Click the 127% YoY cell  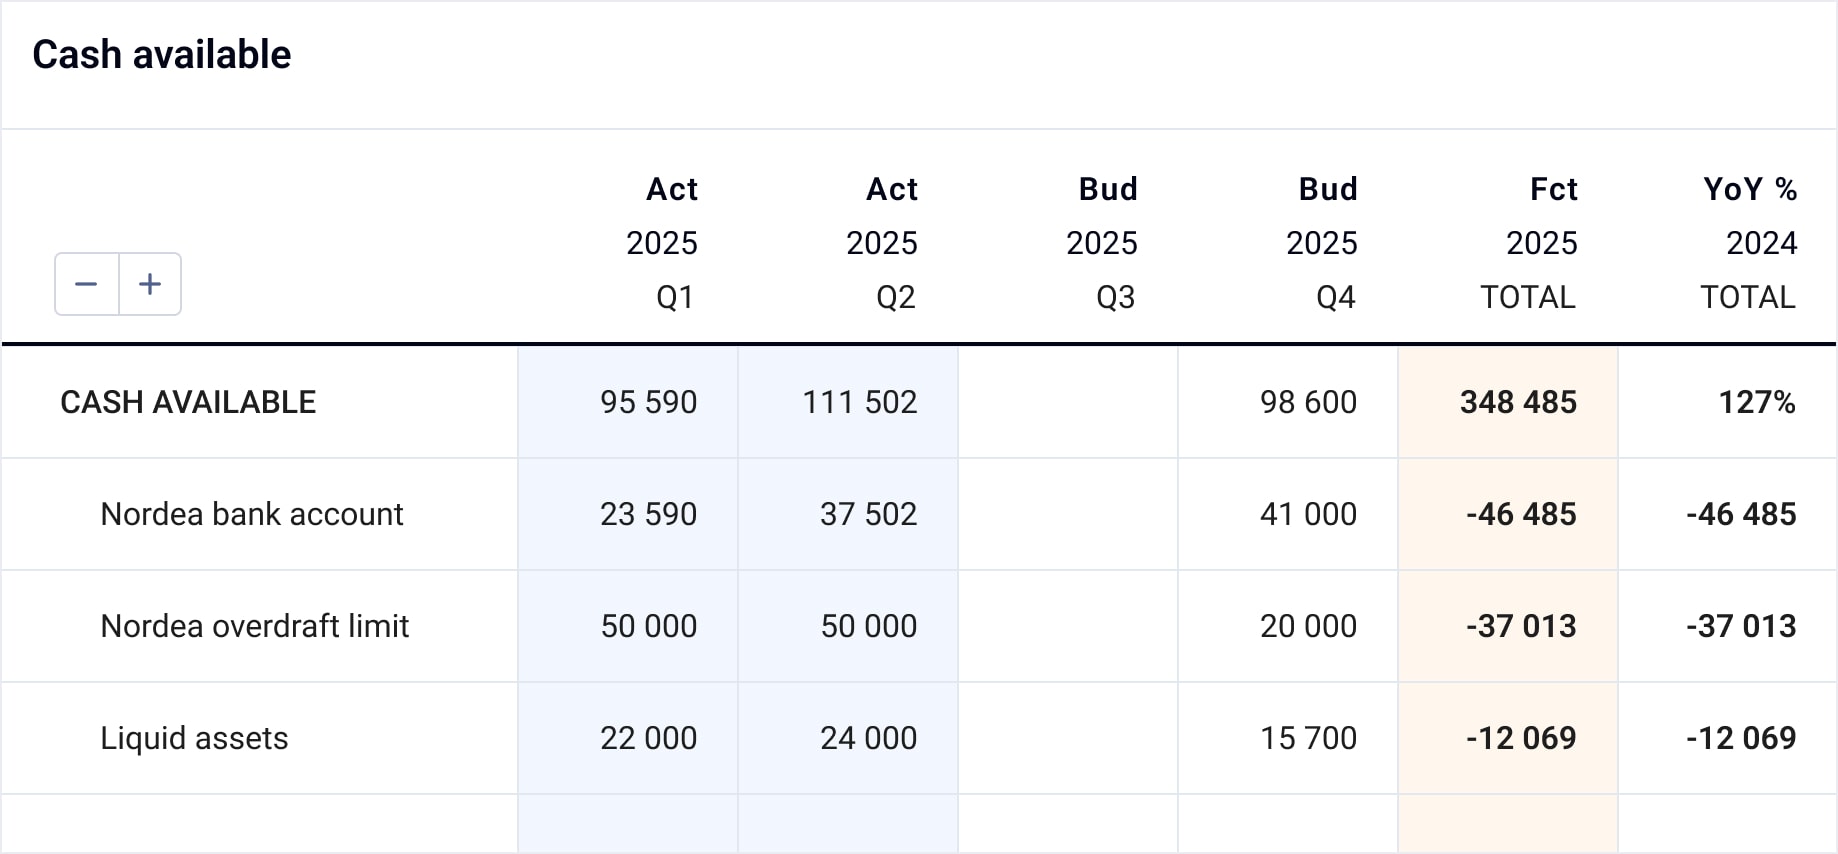coord(1756,402)
